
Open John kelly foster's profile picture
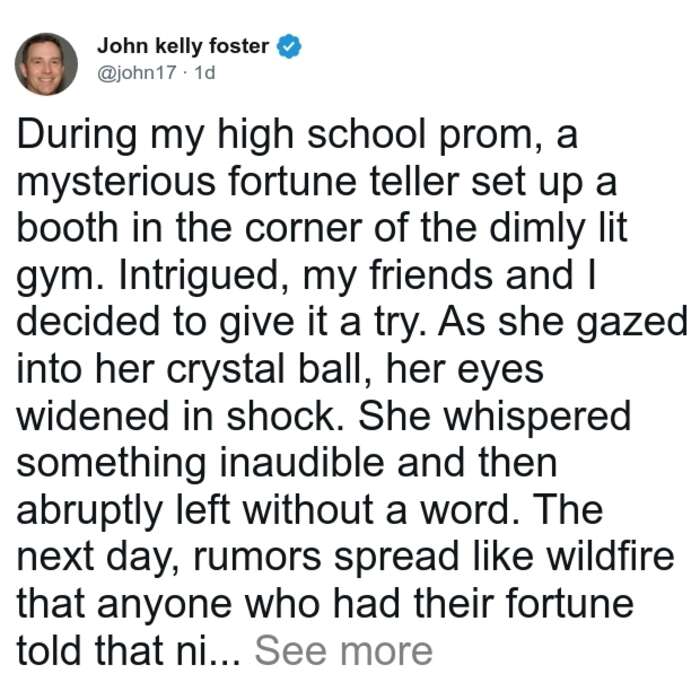point(46,64)
